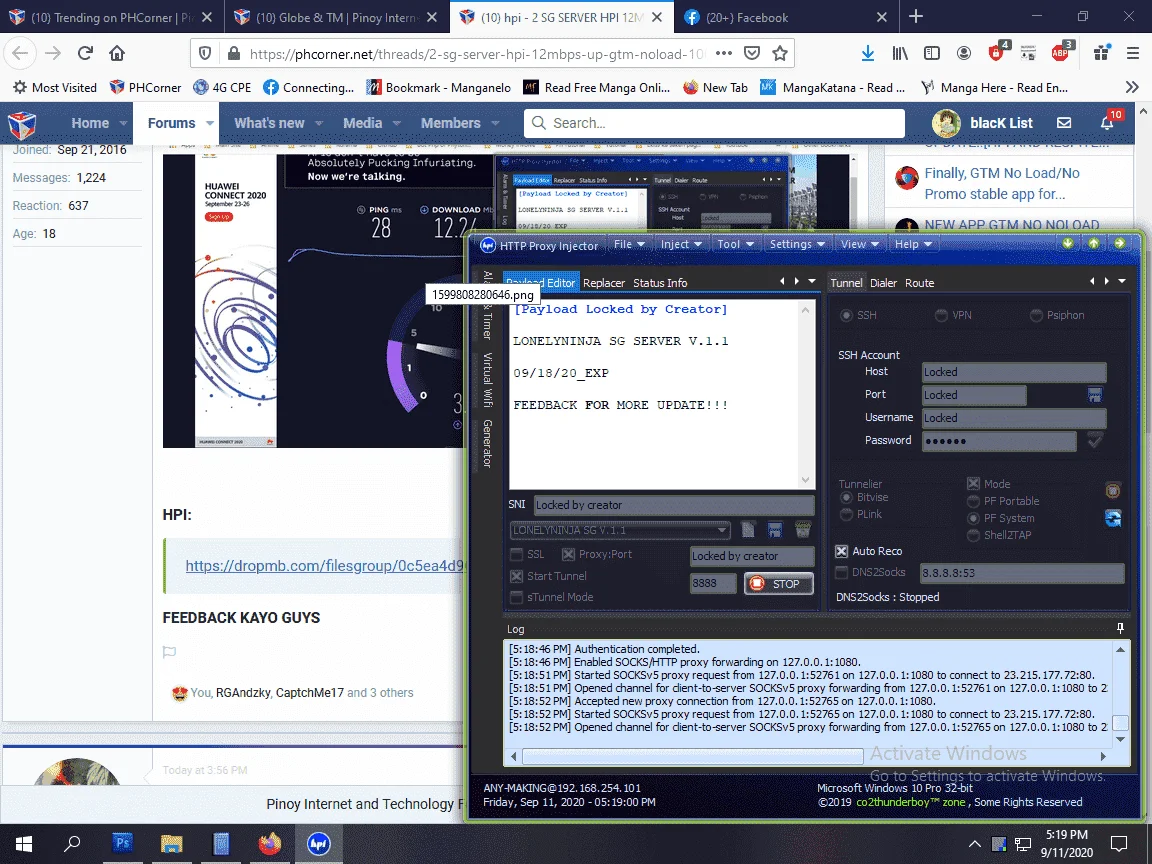Click File Explorer icon in the taskbar

point(171,843)
